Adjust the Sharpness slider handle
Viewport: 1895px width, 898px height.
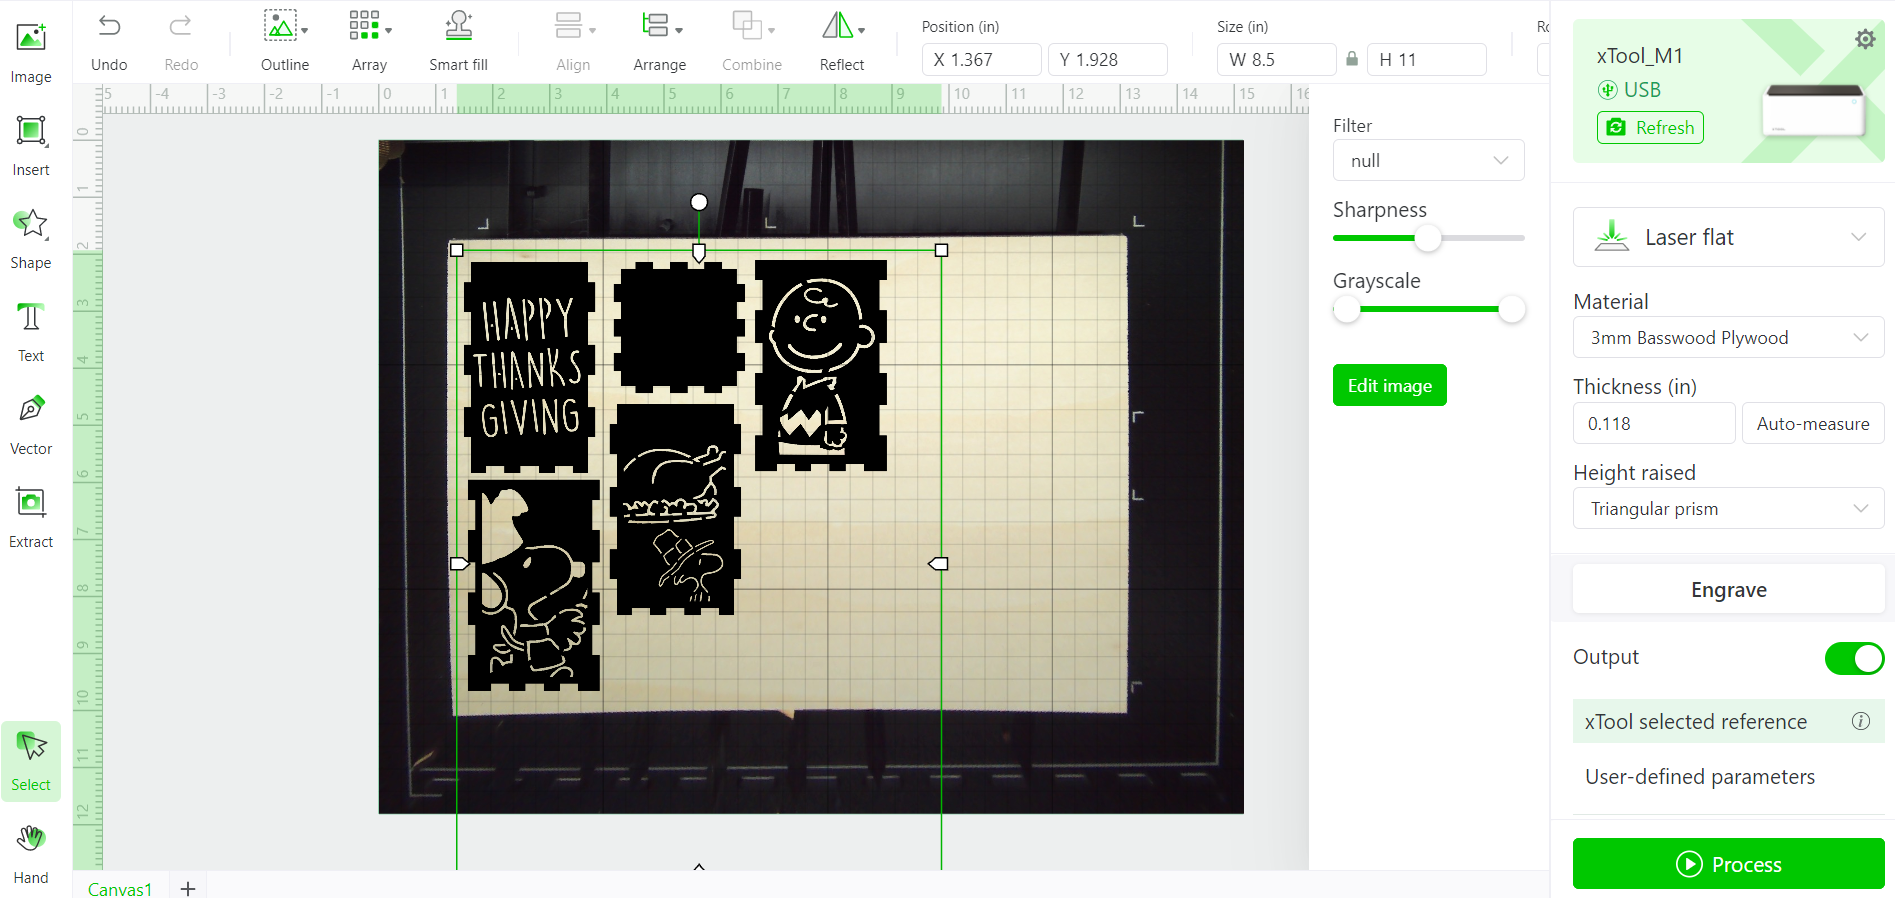pos(1428,238)
